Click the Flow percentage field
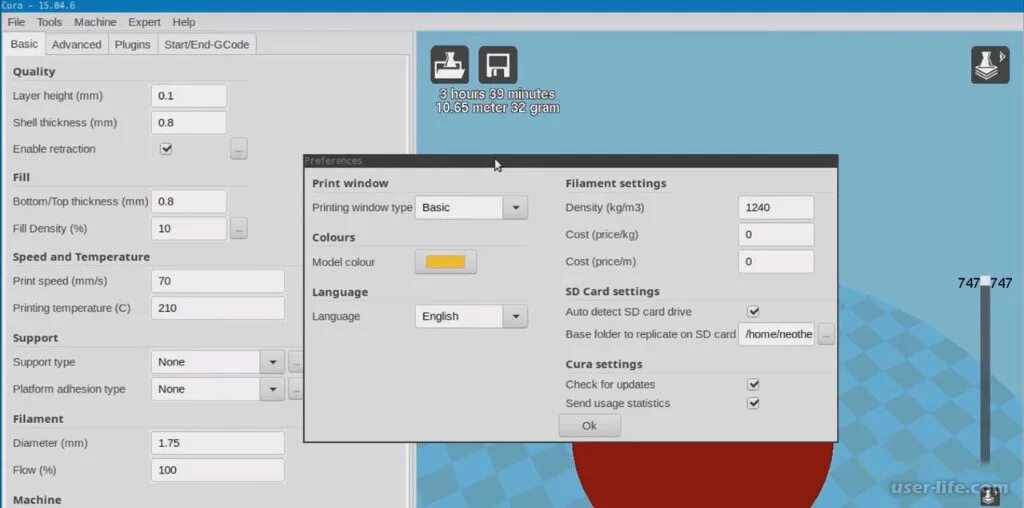 (217, 470)
